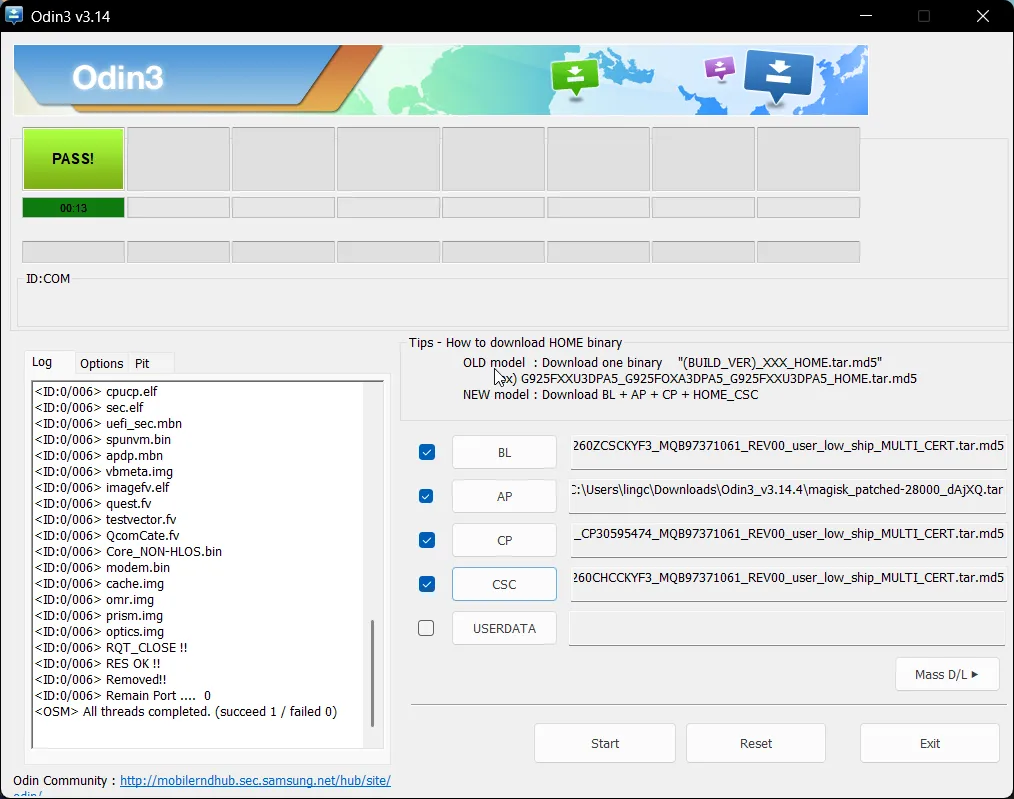
Task: Click the purple download icon in banner
Action: [719, 68]
